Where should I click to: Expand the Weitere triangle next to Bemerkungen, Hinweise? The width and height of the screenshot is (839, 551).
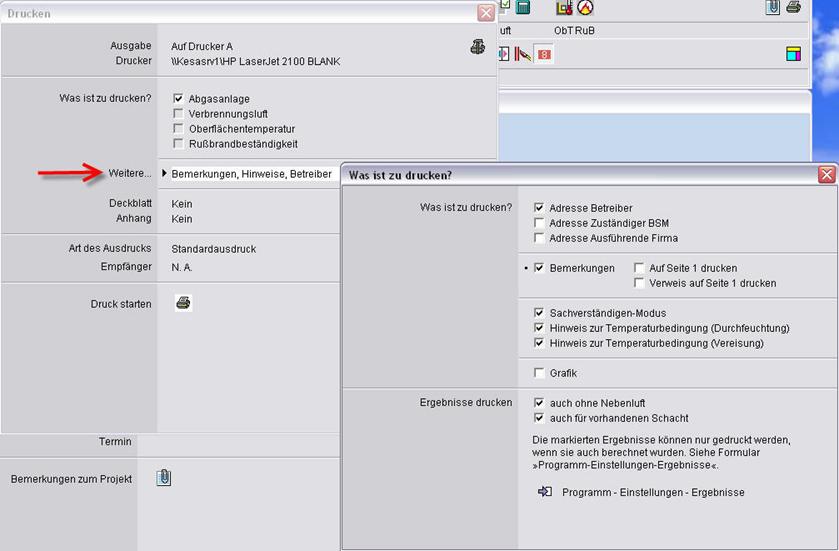tap(164, 173)
